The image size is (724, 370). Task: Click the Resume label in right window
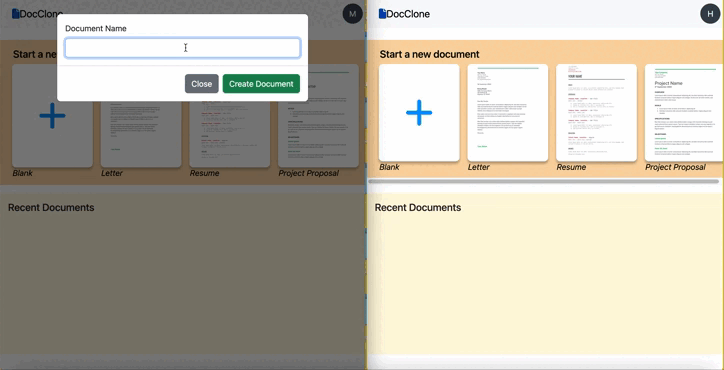click(571, 167)
